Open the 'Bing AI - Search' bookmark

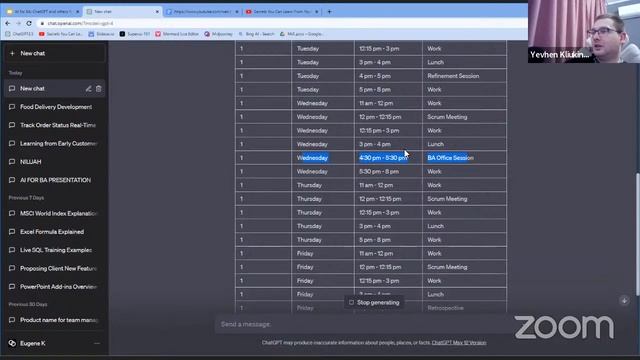(256, 34)
